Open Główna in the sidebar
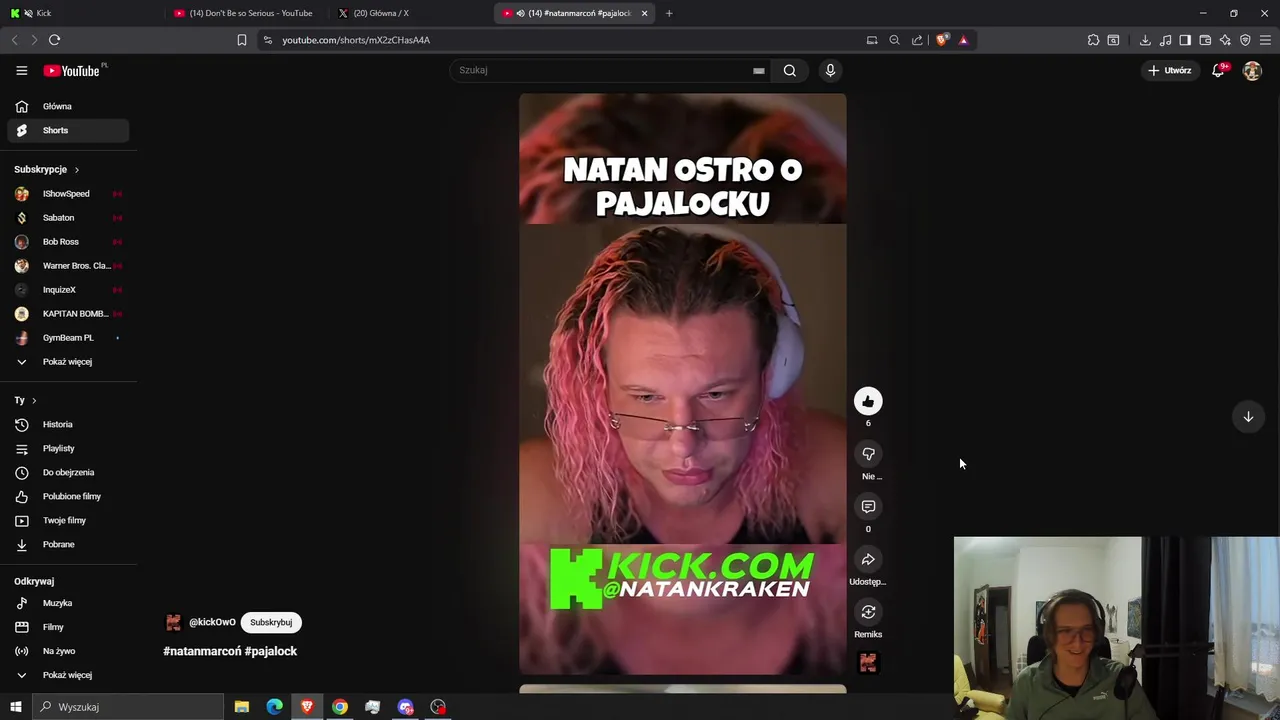 click(x=68, y=106)
